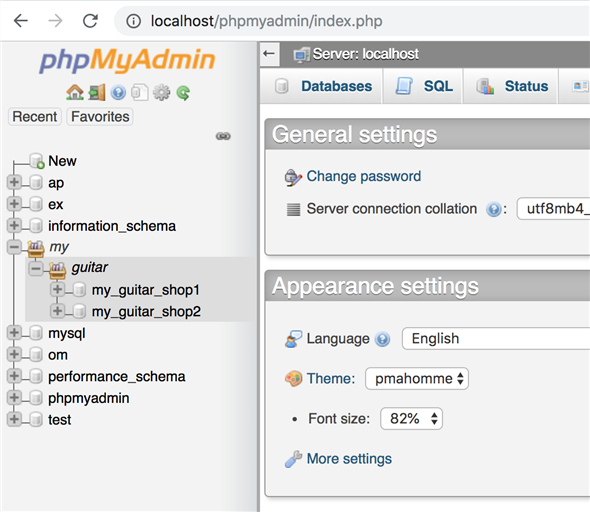Click the More settings wrench icon
590x512 pixels.
pyautogui.click(x=293, y=459)
